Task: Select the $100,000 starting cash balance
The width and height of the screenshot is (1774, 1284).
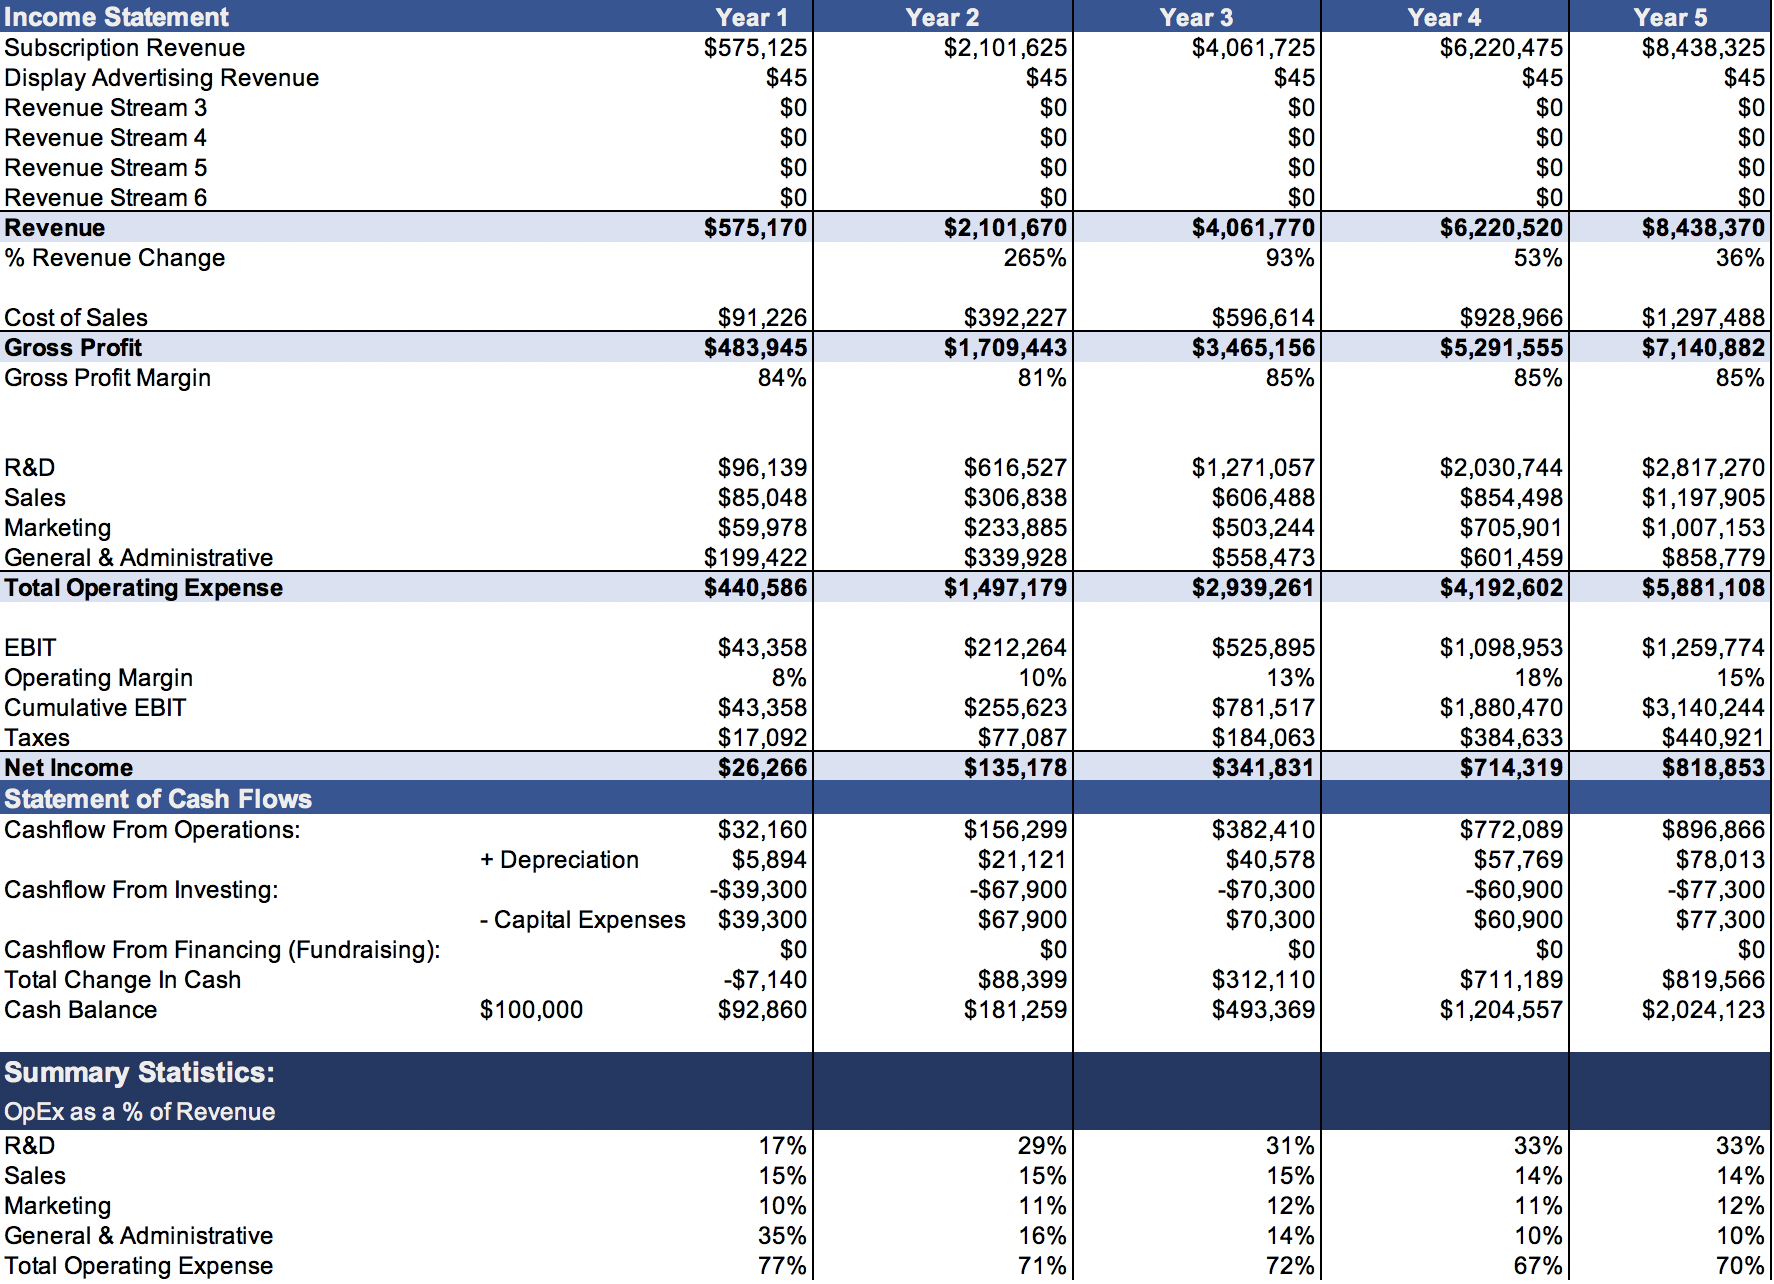Action: click(531, 1010)
